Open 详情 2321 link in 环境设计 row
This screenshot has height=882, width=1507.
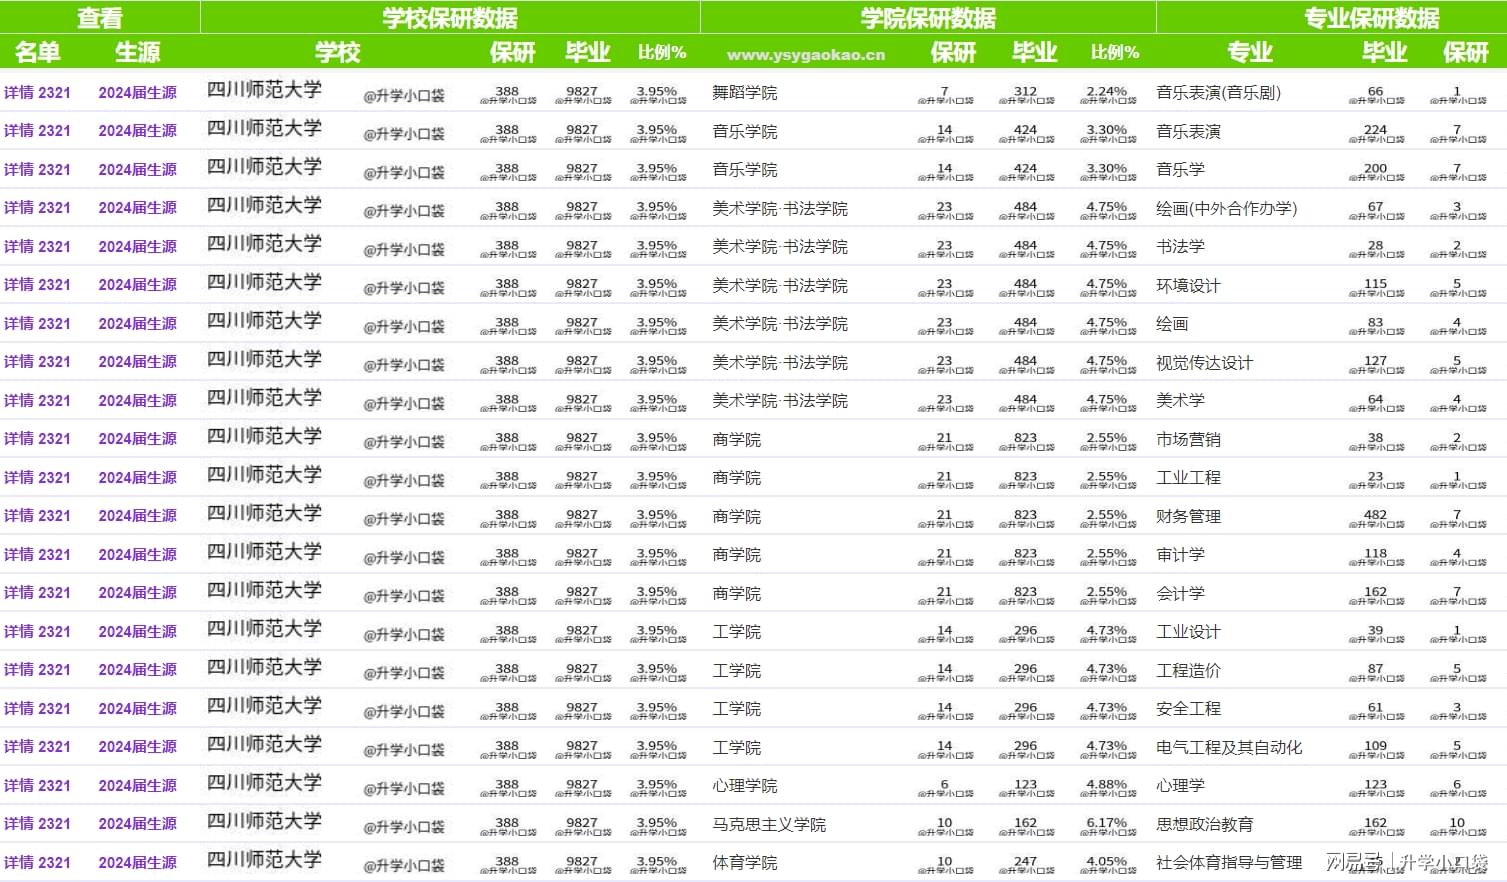37,285
